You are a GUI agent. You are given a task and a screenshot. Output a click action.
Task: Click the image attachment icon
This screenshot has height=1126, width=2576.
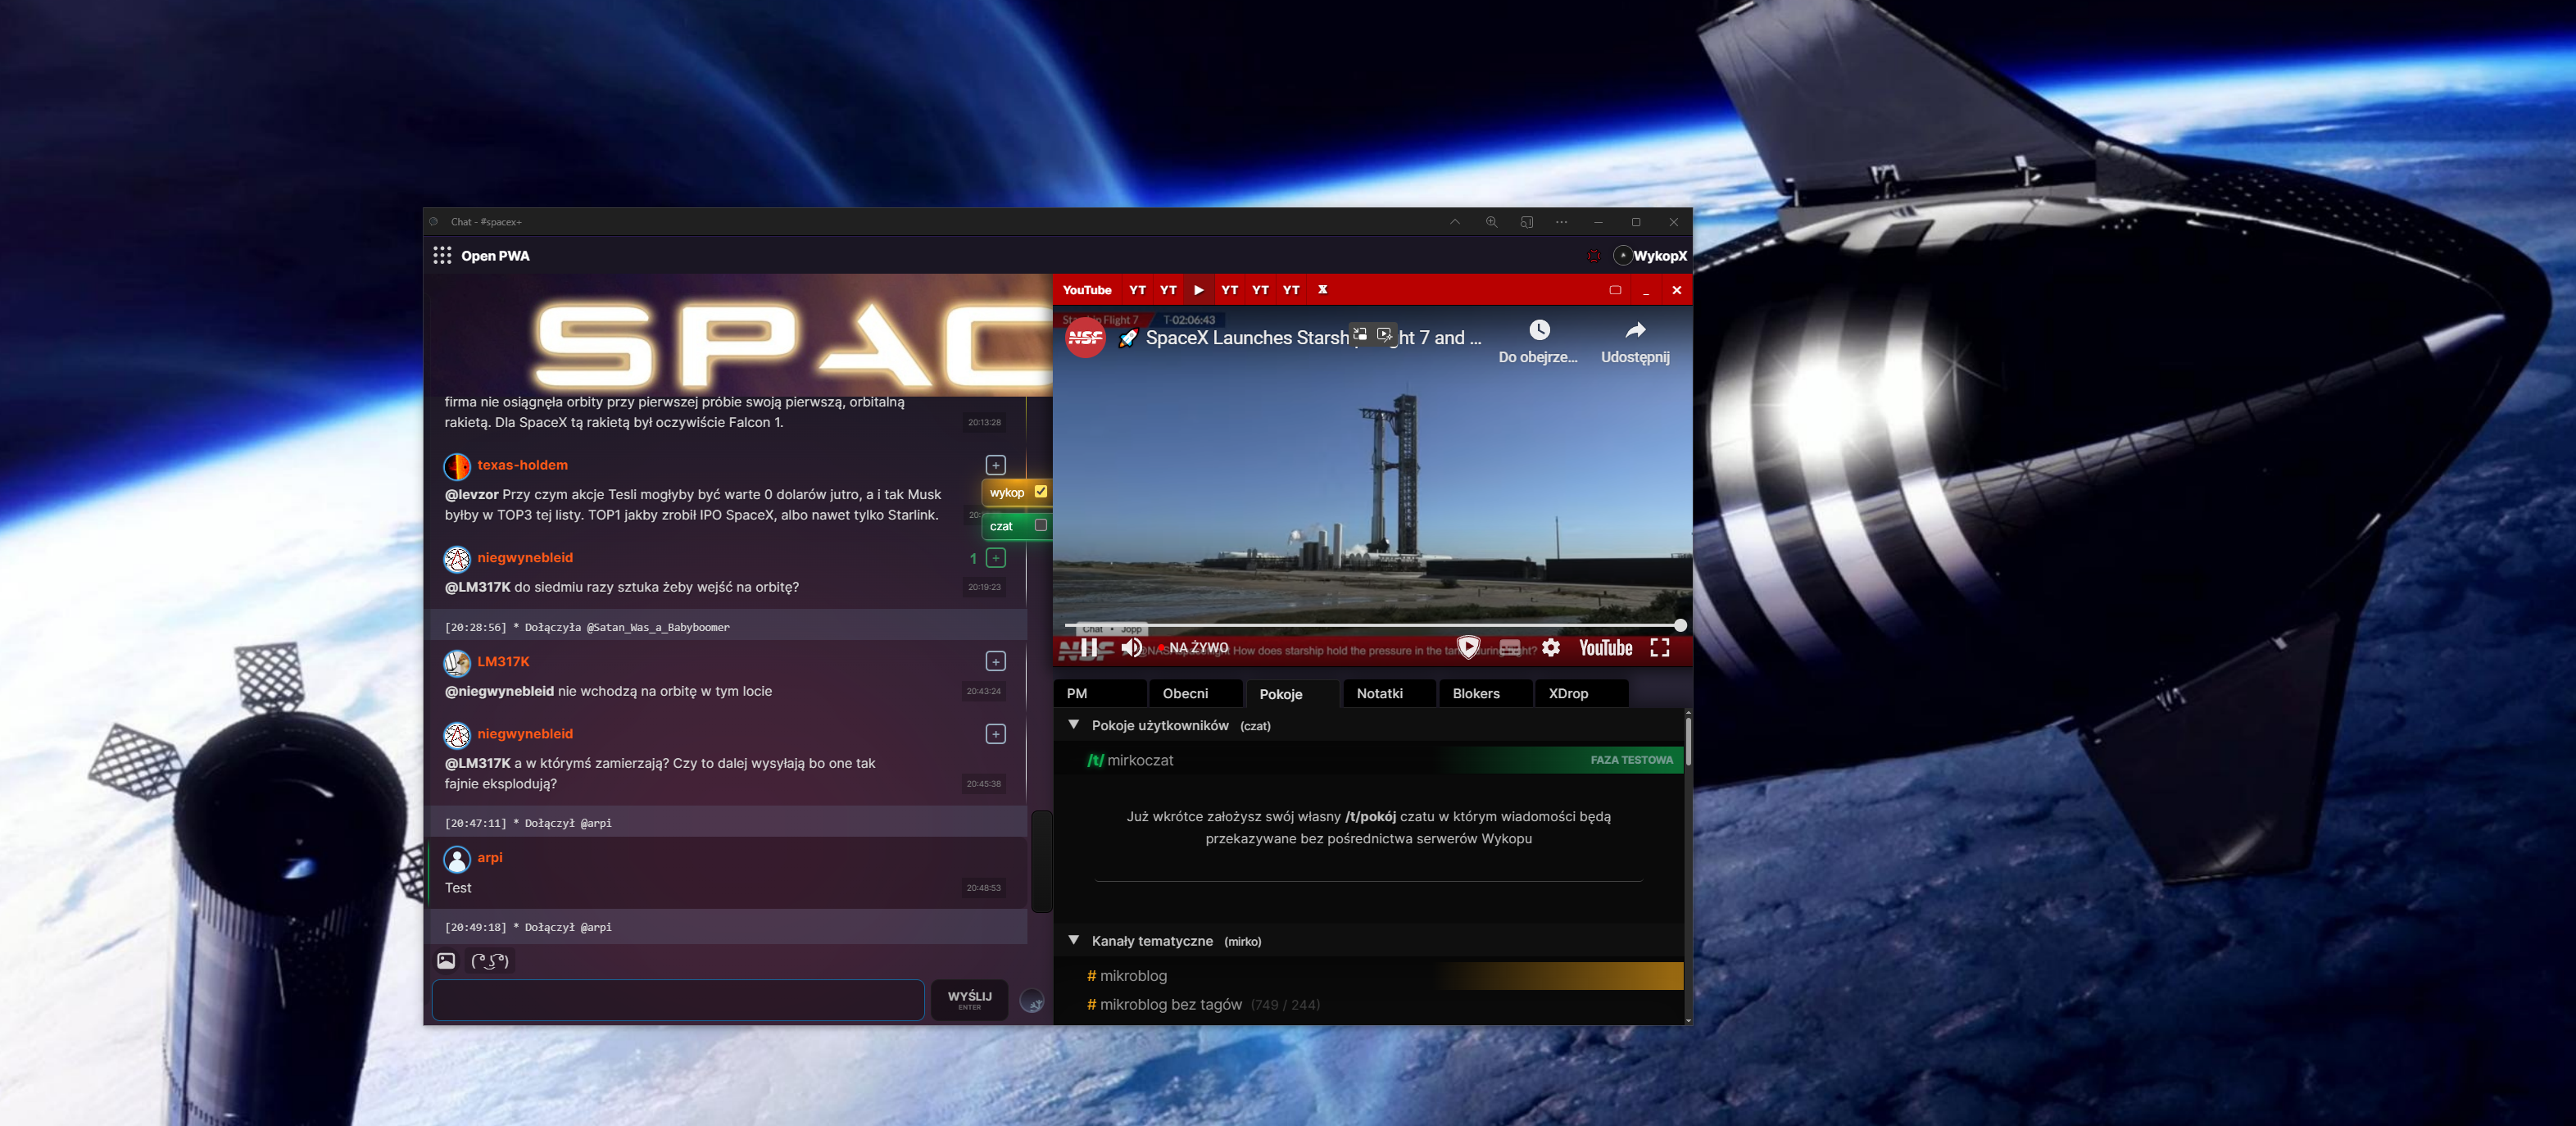pos(446,961)
